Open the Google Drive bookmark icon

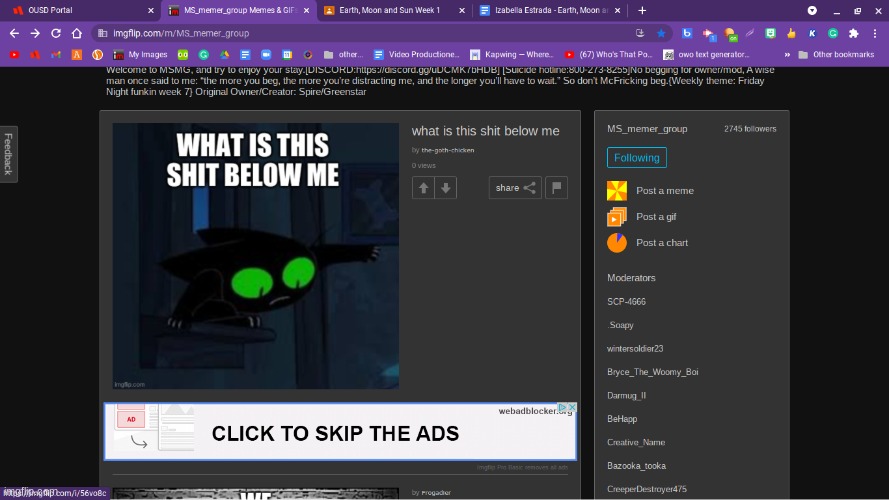(225, 54)
